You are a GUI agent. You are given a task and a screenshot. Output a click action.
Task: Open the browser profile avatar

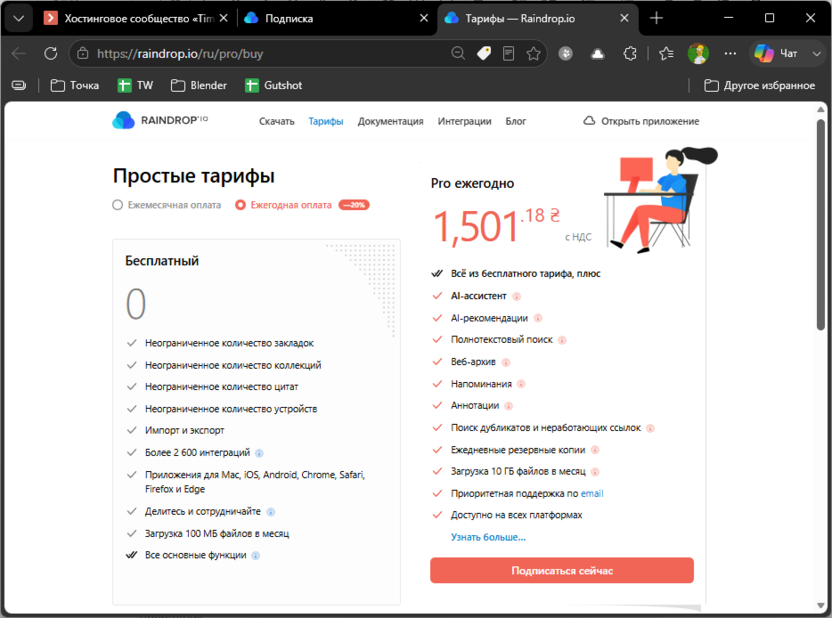click(698, 54)
